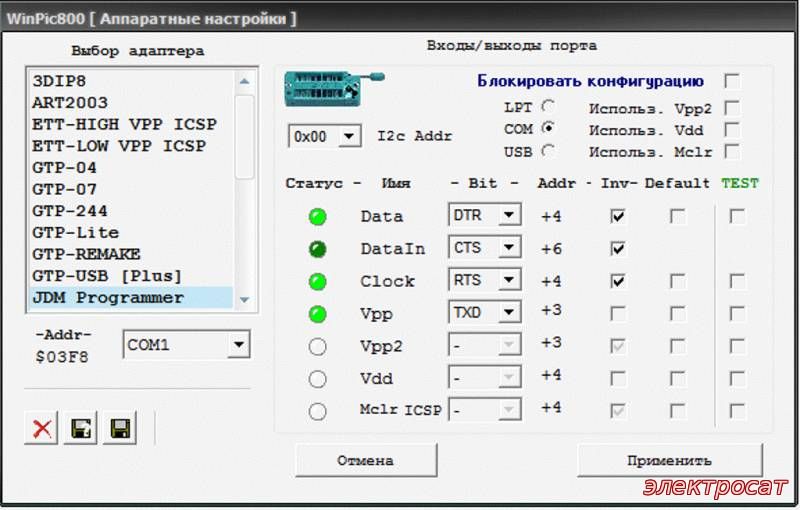800x510 pixels.
Task: Click the Data status LED indicator
Action: 317,217
